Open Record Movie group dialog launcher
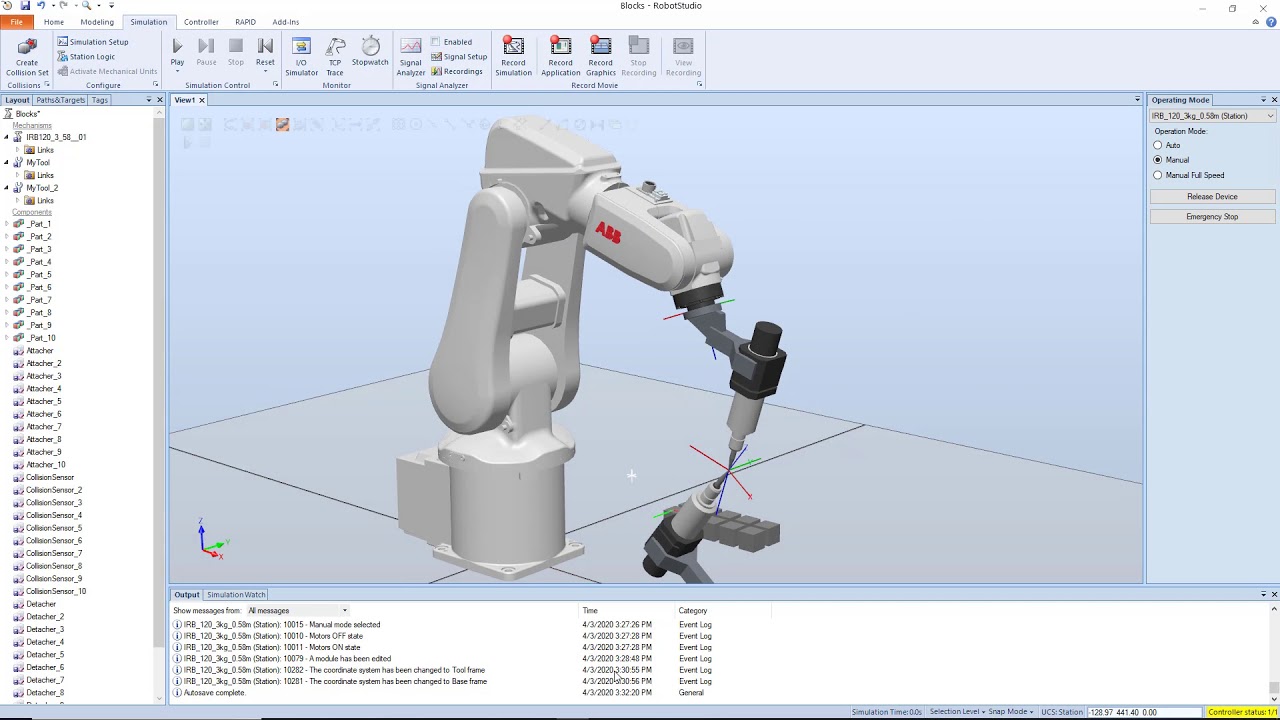Image resolution: width=1280 pixels, height=720 pixels. [x=699, y=85]
